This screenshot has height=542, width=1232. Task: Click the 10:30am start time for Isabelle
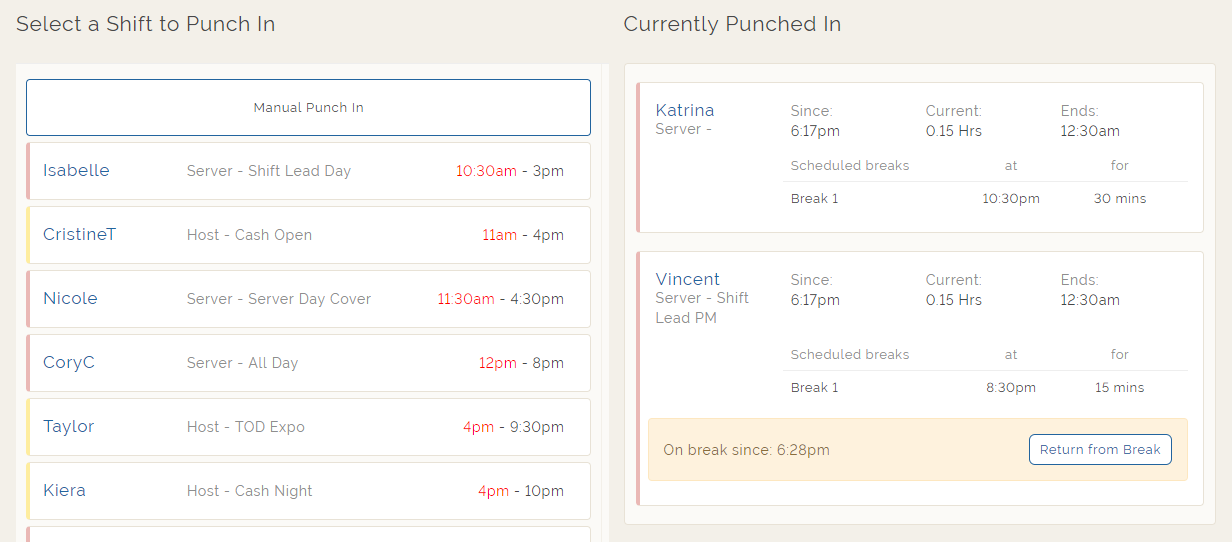[486, 171]
